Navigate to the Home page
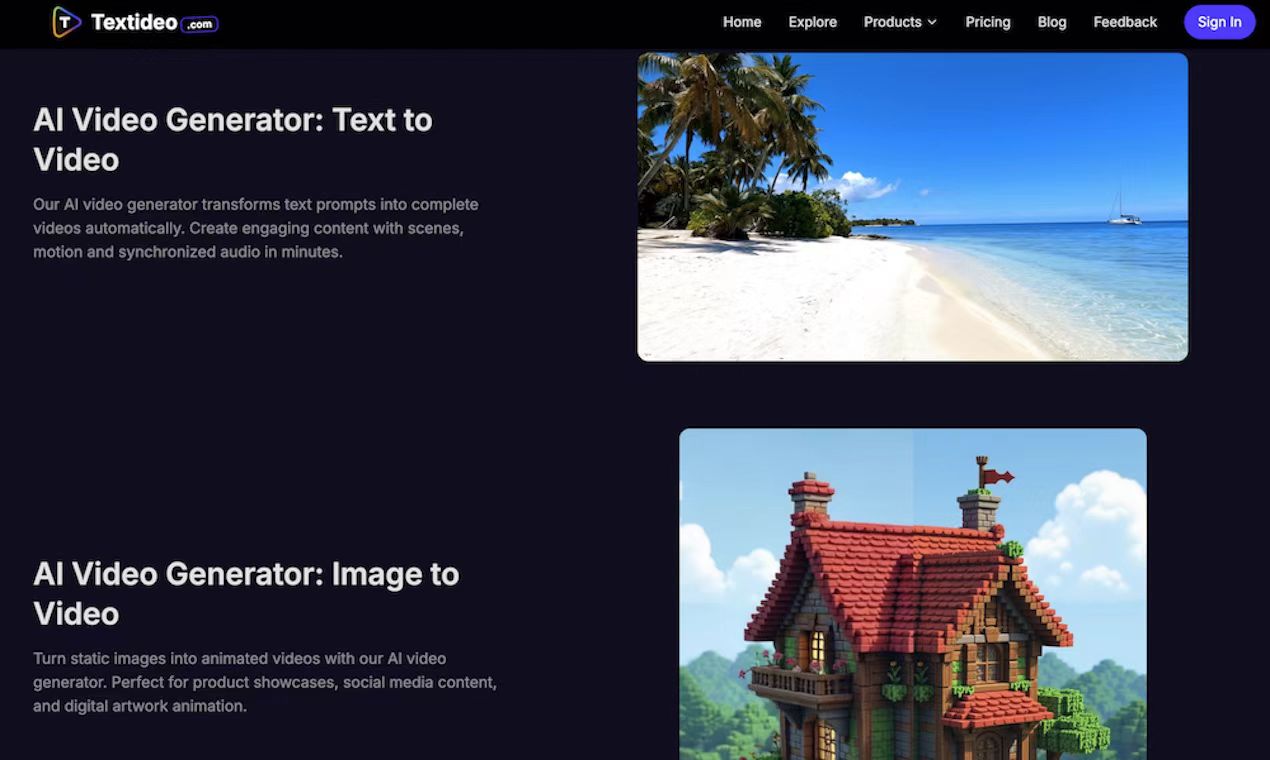The height and width of the screenshot is (760, 1270). click(741, 21)
